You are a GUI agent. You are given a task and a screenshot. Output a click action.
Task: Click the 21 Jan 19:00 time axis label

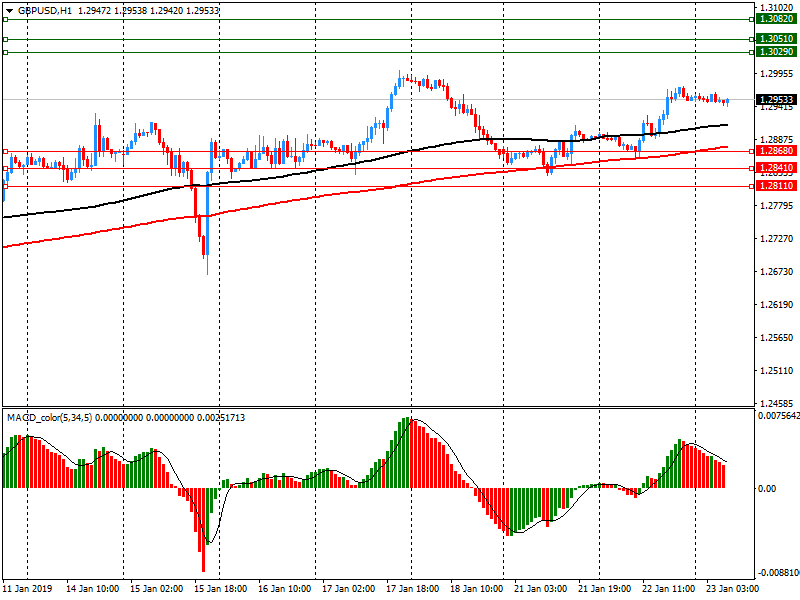click(x=605, y=588)
